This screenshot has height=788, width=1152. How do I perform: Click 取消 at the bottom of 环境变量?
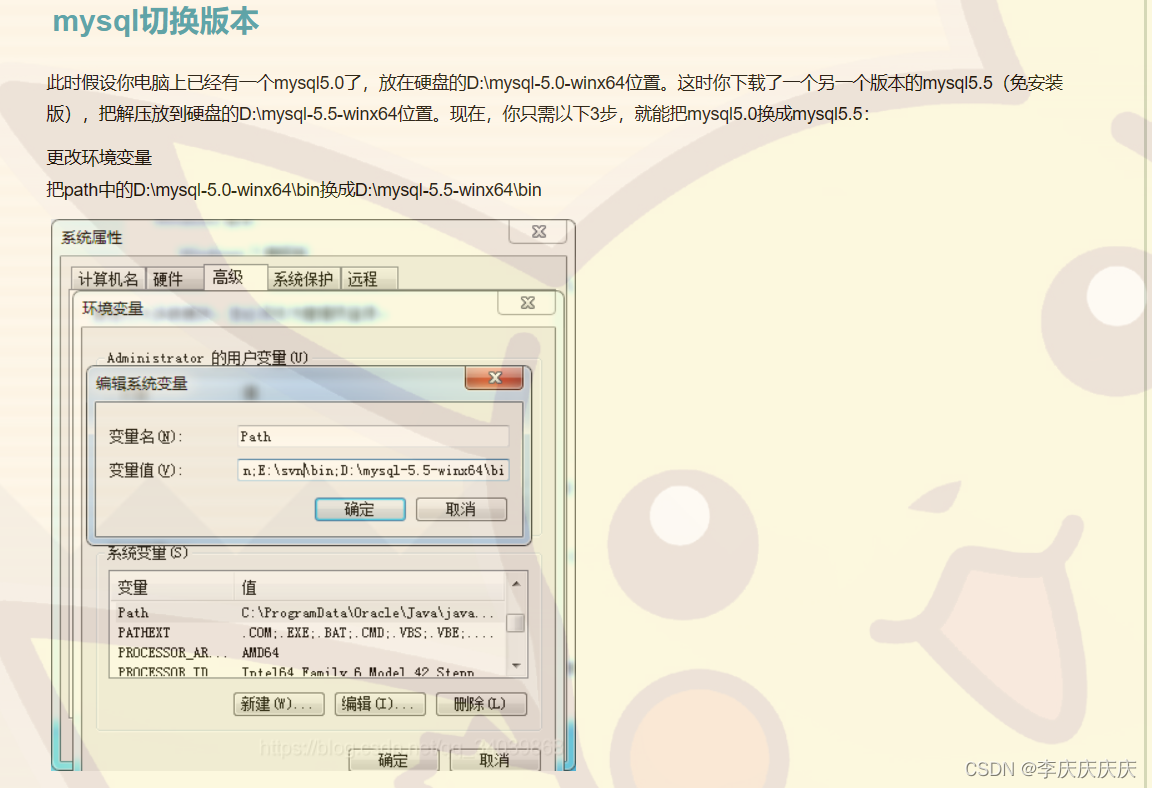(x=494, y=760)
